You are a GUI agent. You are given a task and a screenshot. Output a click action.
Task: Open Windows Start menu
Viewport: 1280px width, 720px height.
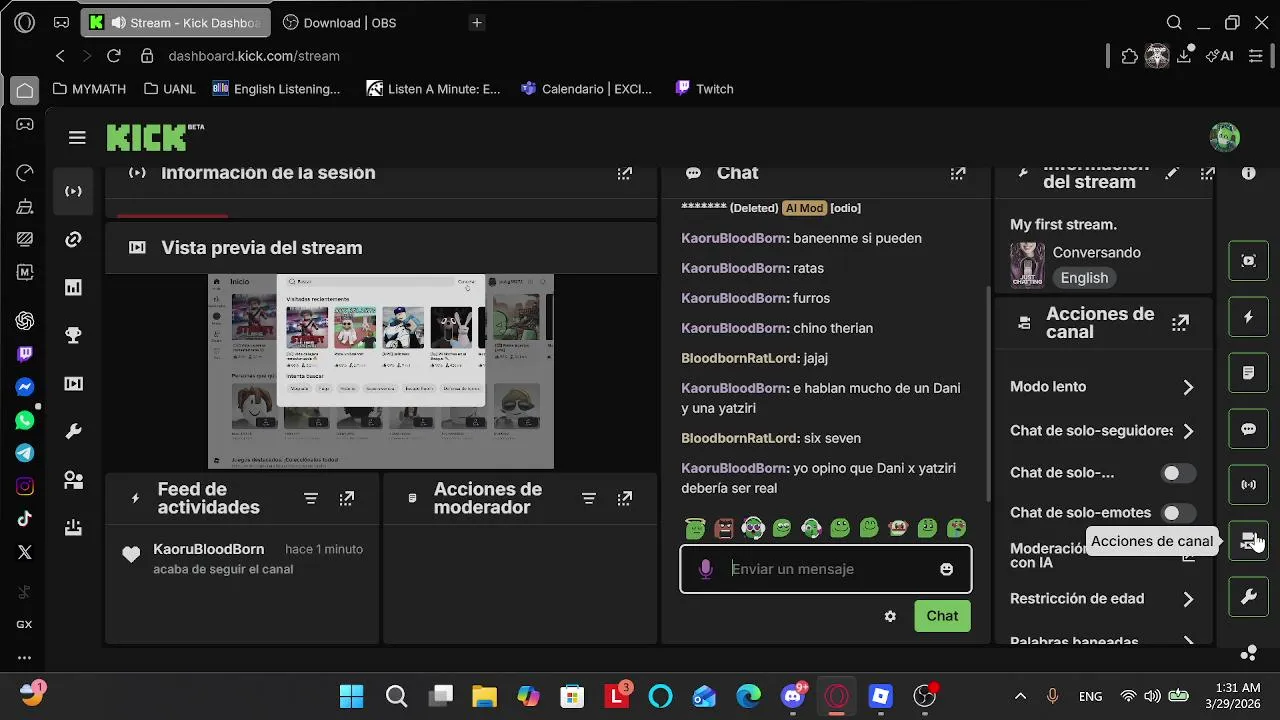352,696
